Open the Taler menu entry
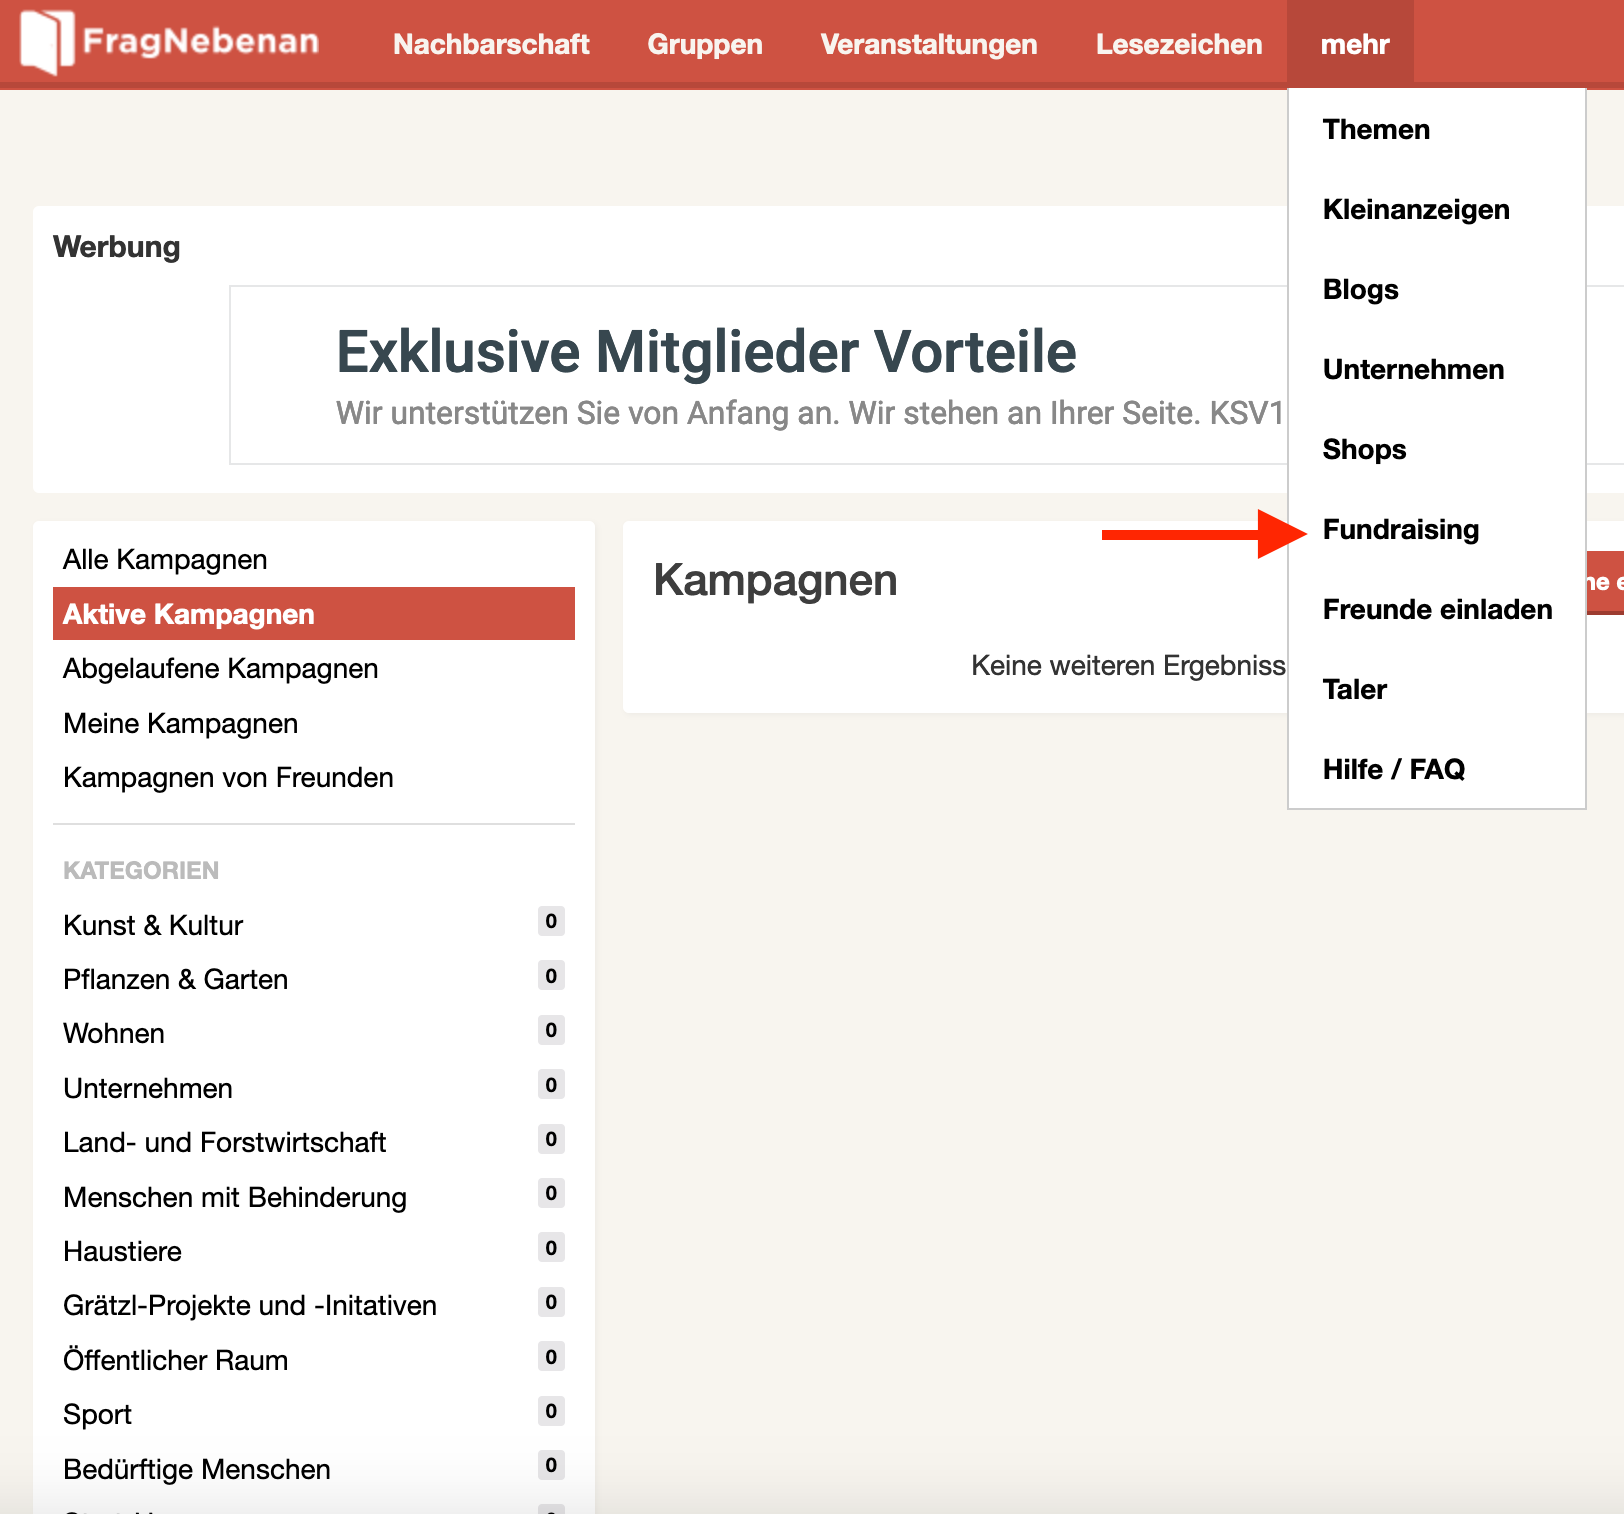Screen dimensions: 1624x1514 1354,689
